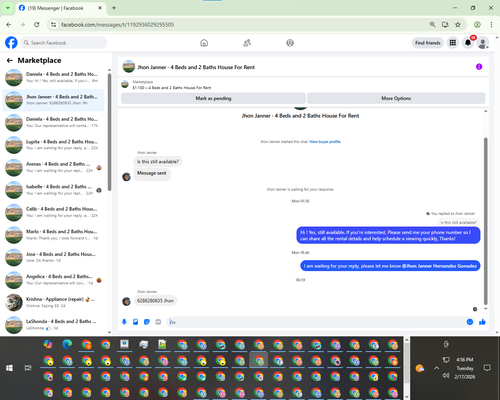Open Jhon Janner avatar in chat header
500x400 pixels.
coord(129,67)
